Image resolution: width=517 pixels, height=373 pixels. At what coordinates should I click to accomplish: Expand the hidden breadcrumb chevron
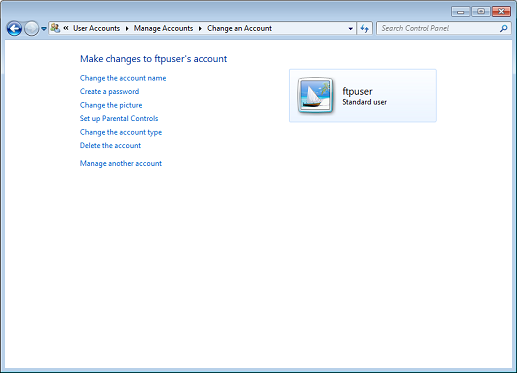click(x=66, y=28)
